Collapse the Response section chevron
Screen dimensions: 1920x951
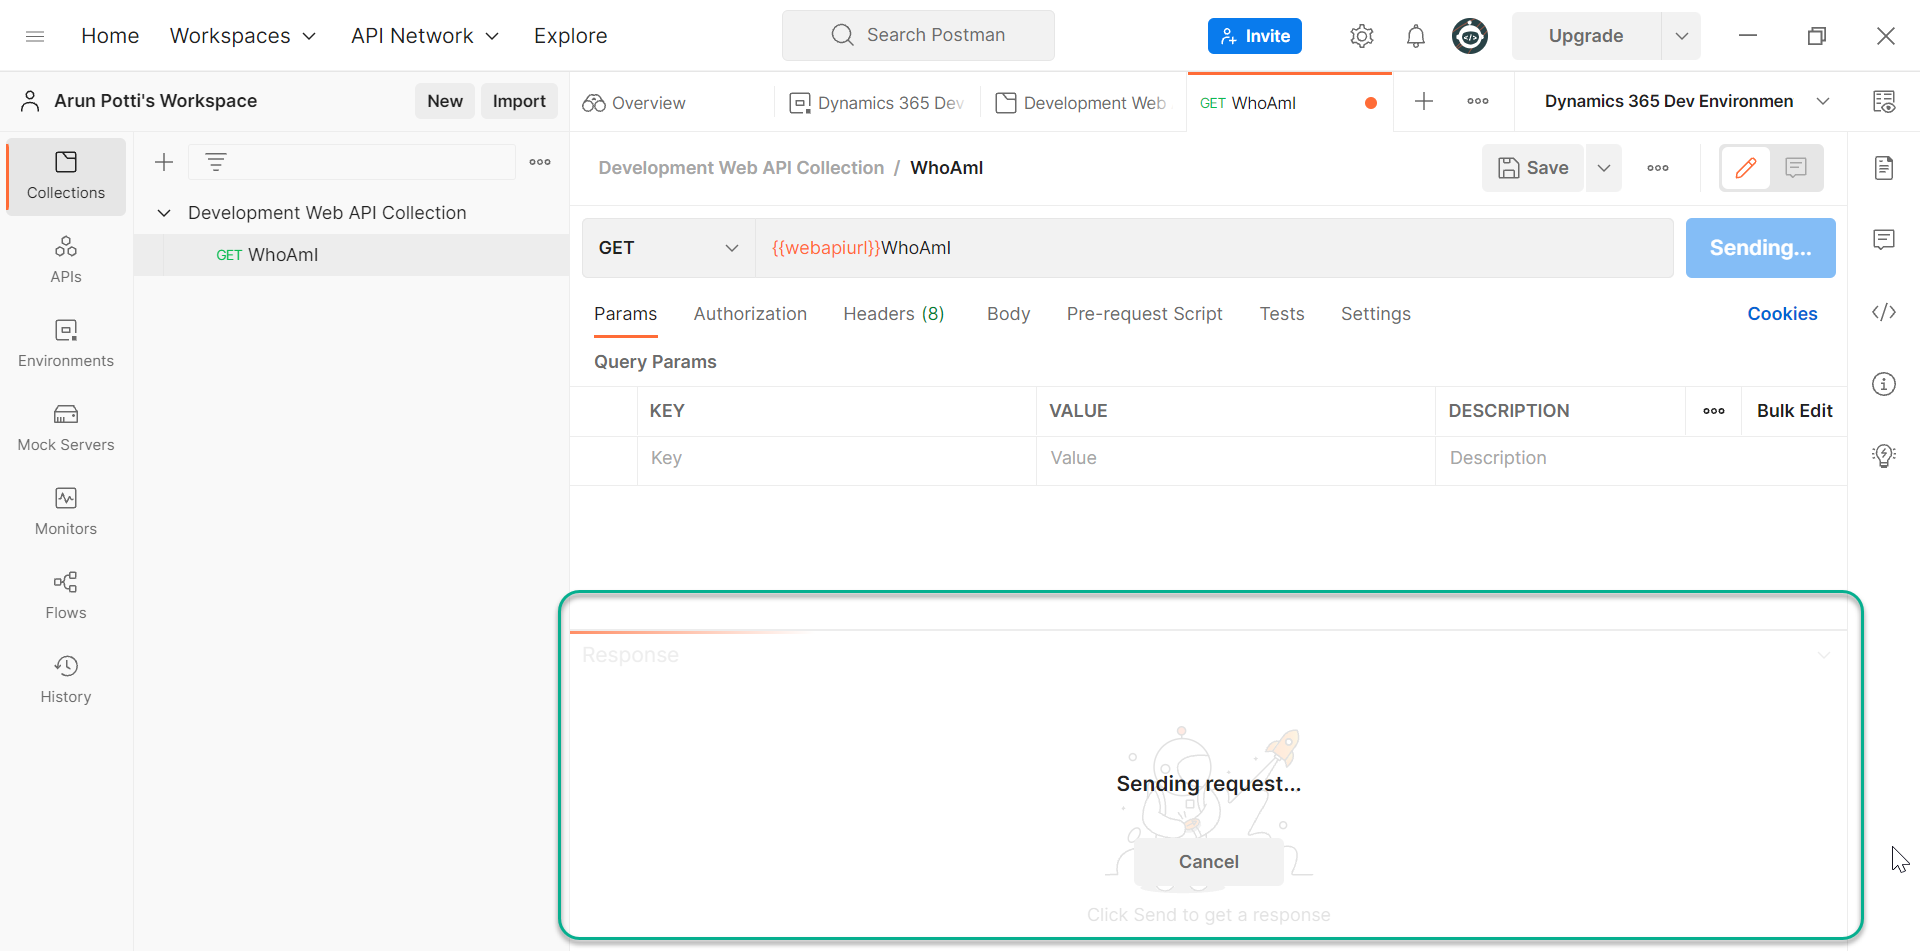(x=1825, y=655)
